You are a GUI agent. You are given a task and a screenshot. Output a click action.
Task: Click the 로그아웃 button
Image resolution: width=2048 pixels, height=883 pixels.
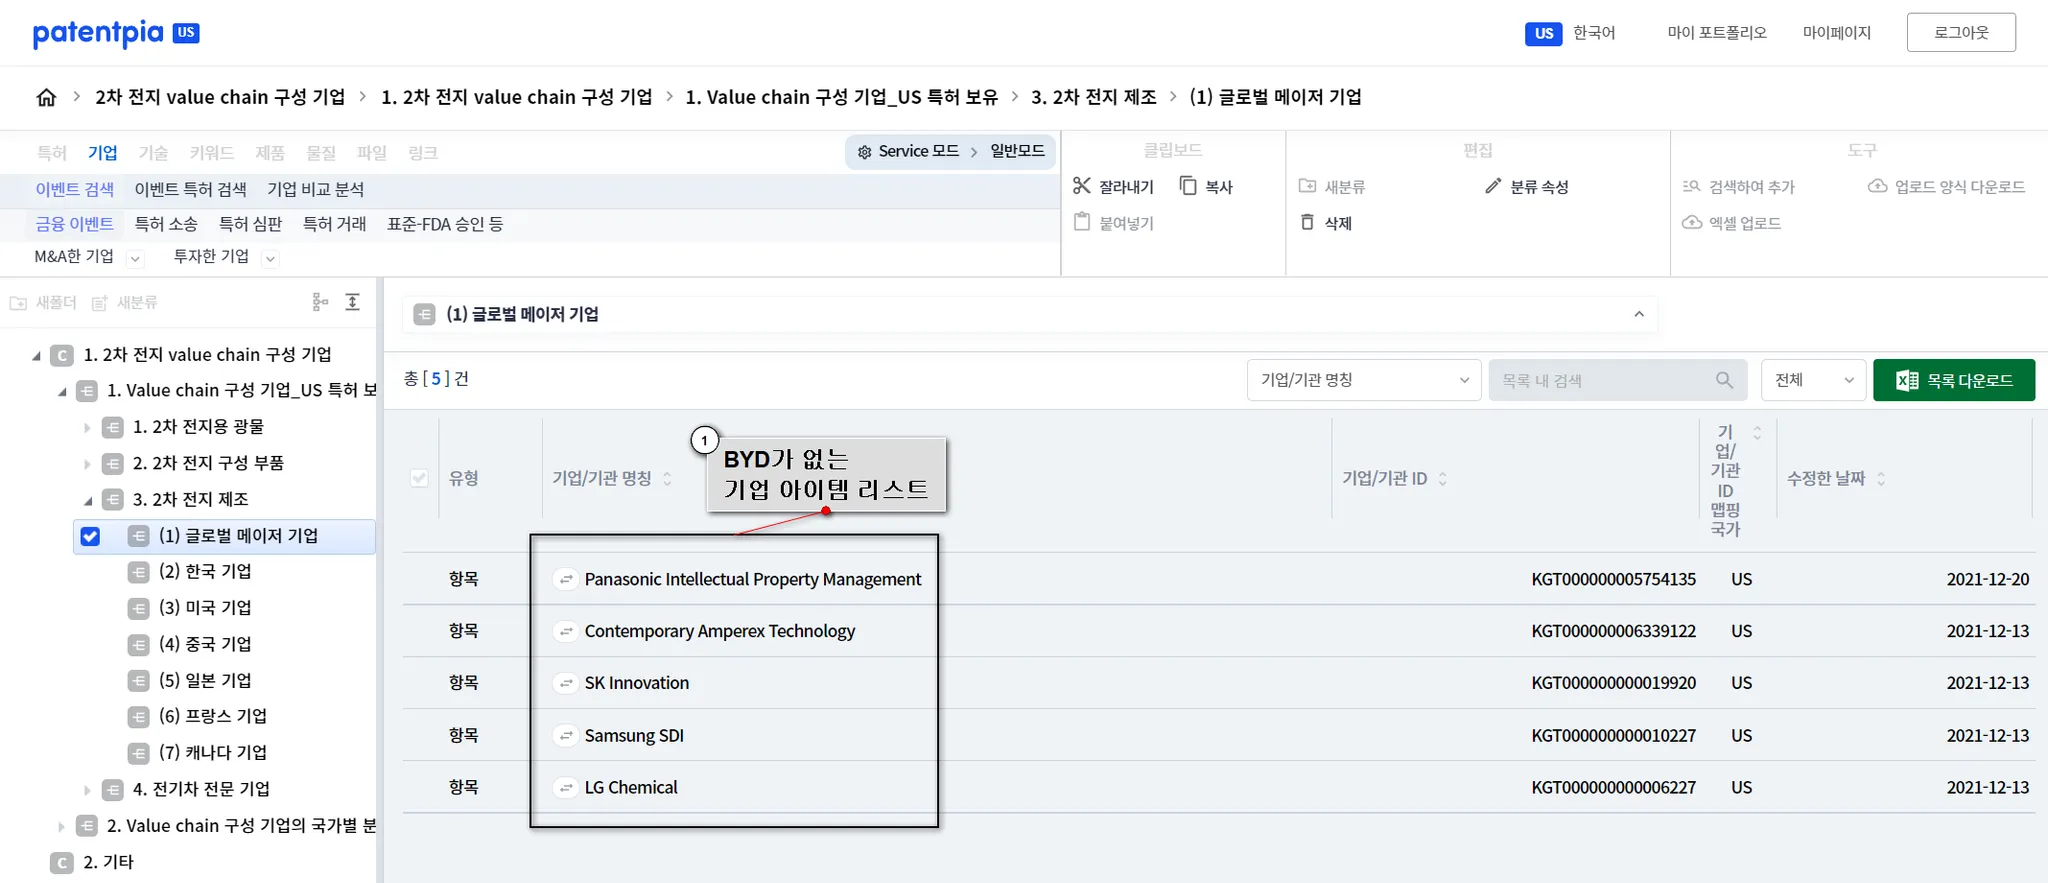click(1961, 33)
